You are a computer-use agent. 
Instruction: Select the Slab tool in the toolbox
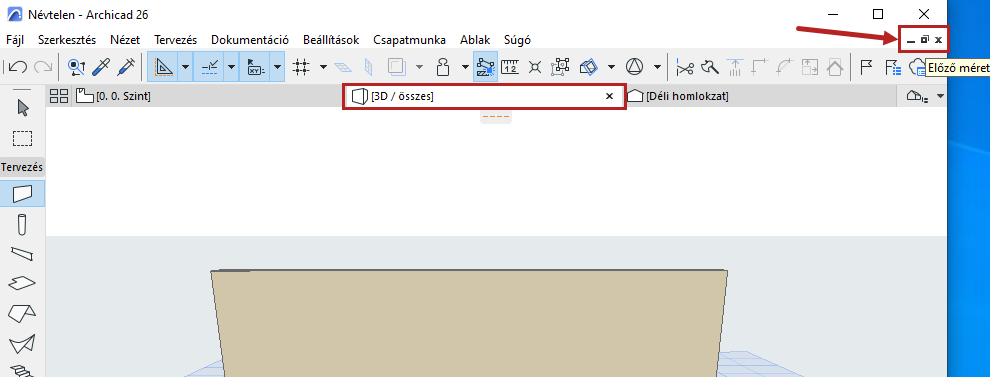pos(22,283)
